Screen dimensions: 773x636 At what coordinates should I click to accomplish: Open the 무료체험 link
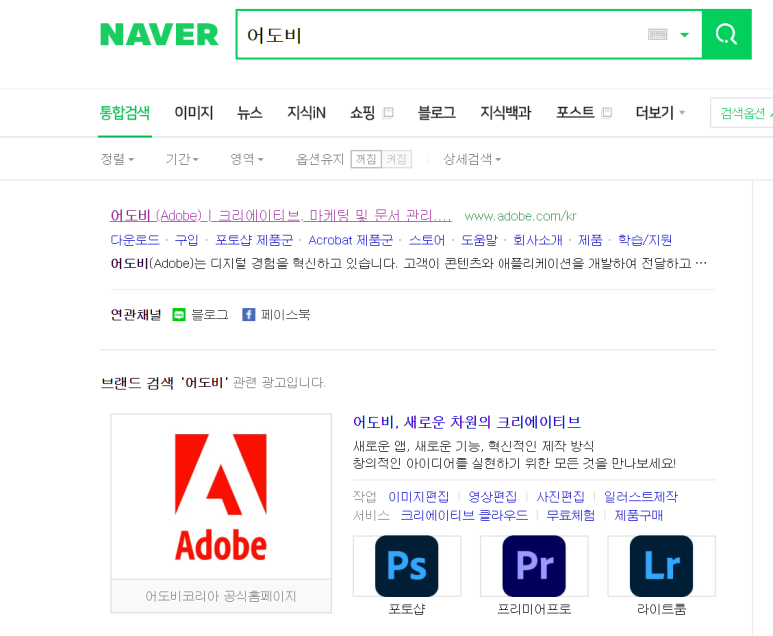pos(571,515)
